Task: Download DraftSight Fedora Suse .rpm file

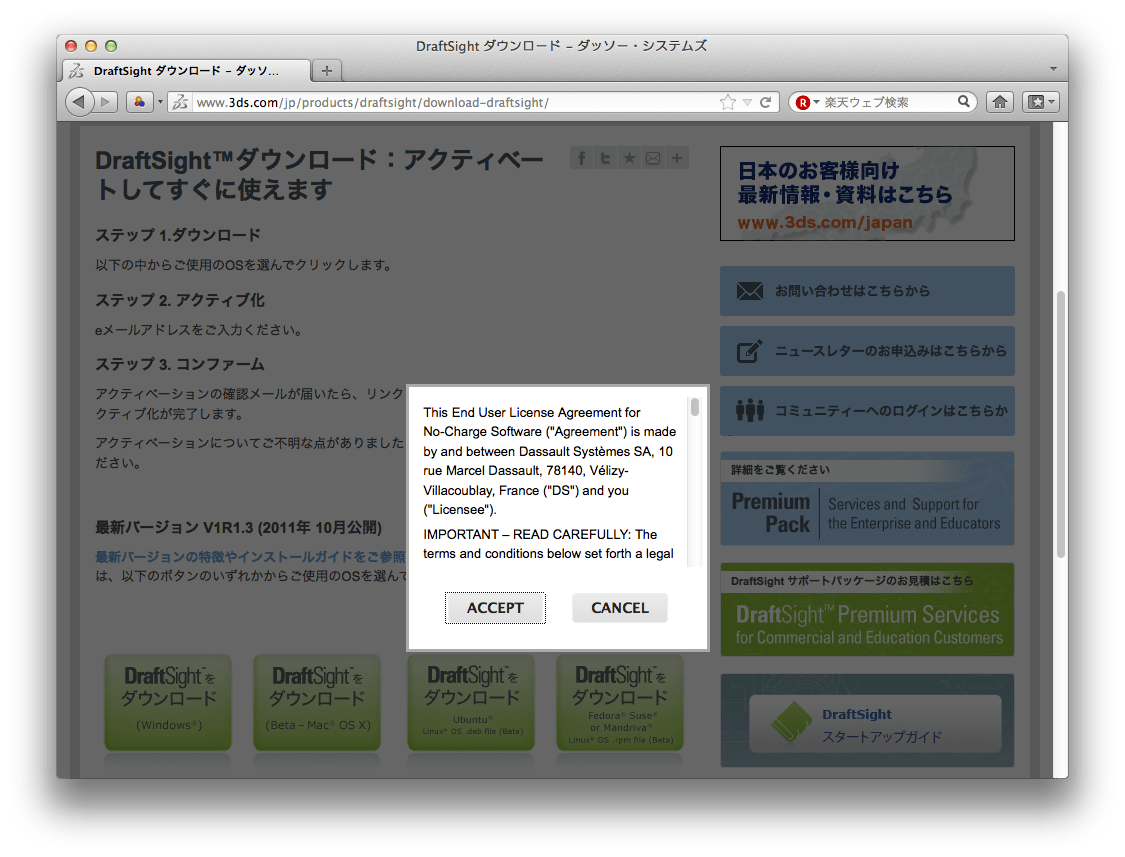Action: pyautogui.click(x=620, y=702)
